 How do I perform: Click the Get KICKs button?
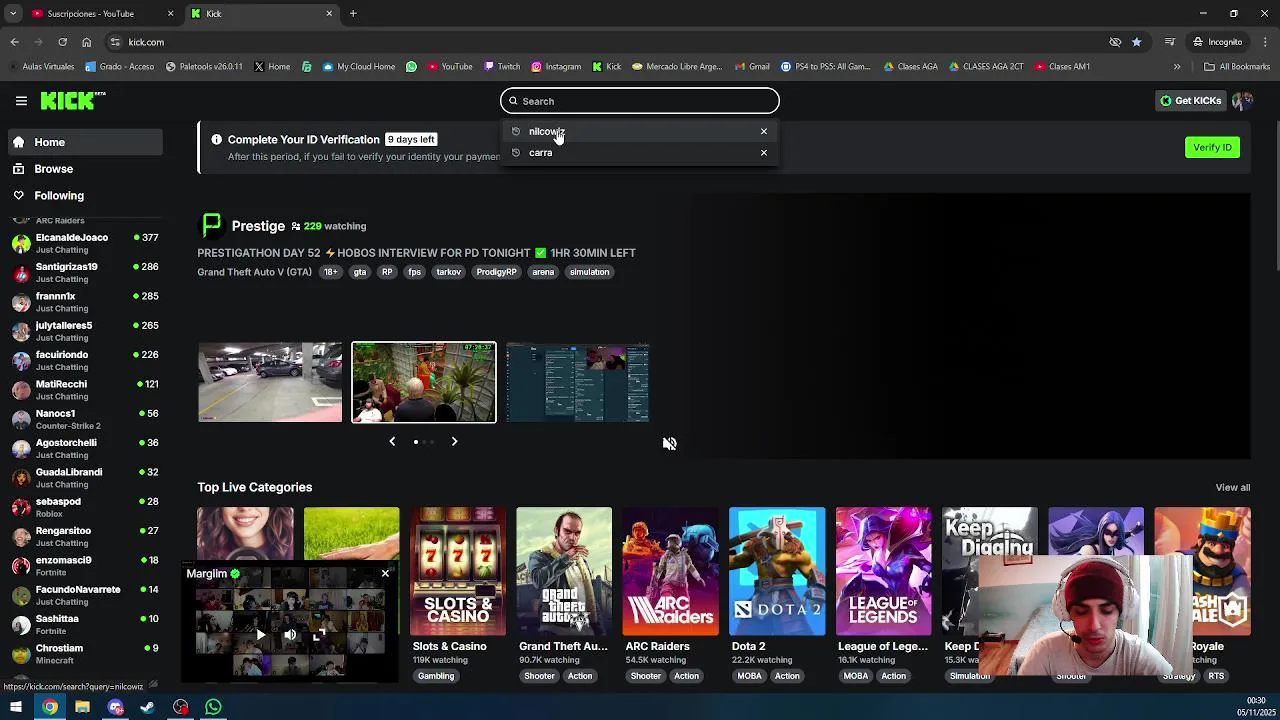(x=1190, y=101)
